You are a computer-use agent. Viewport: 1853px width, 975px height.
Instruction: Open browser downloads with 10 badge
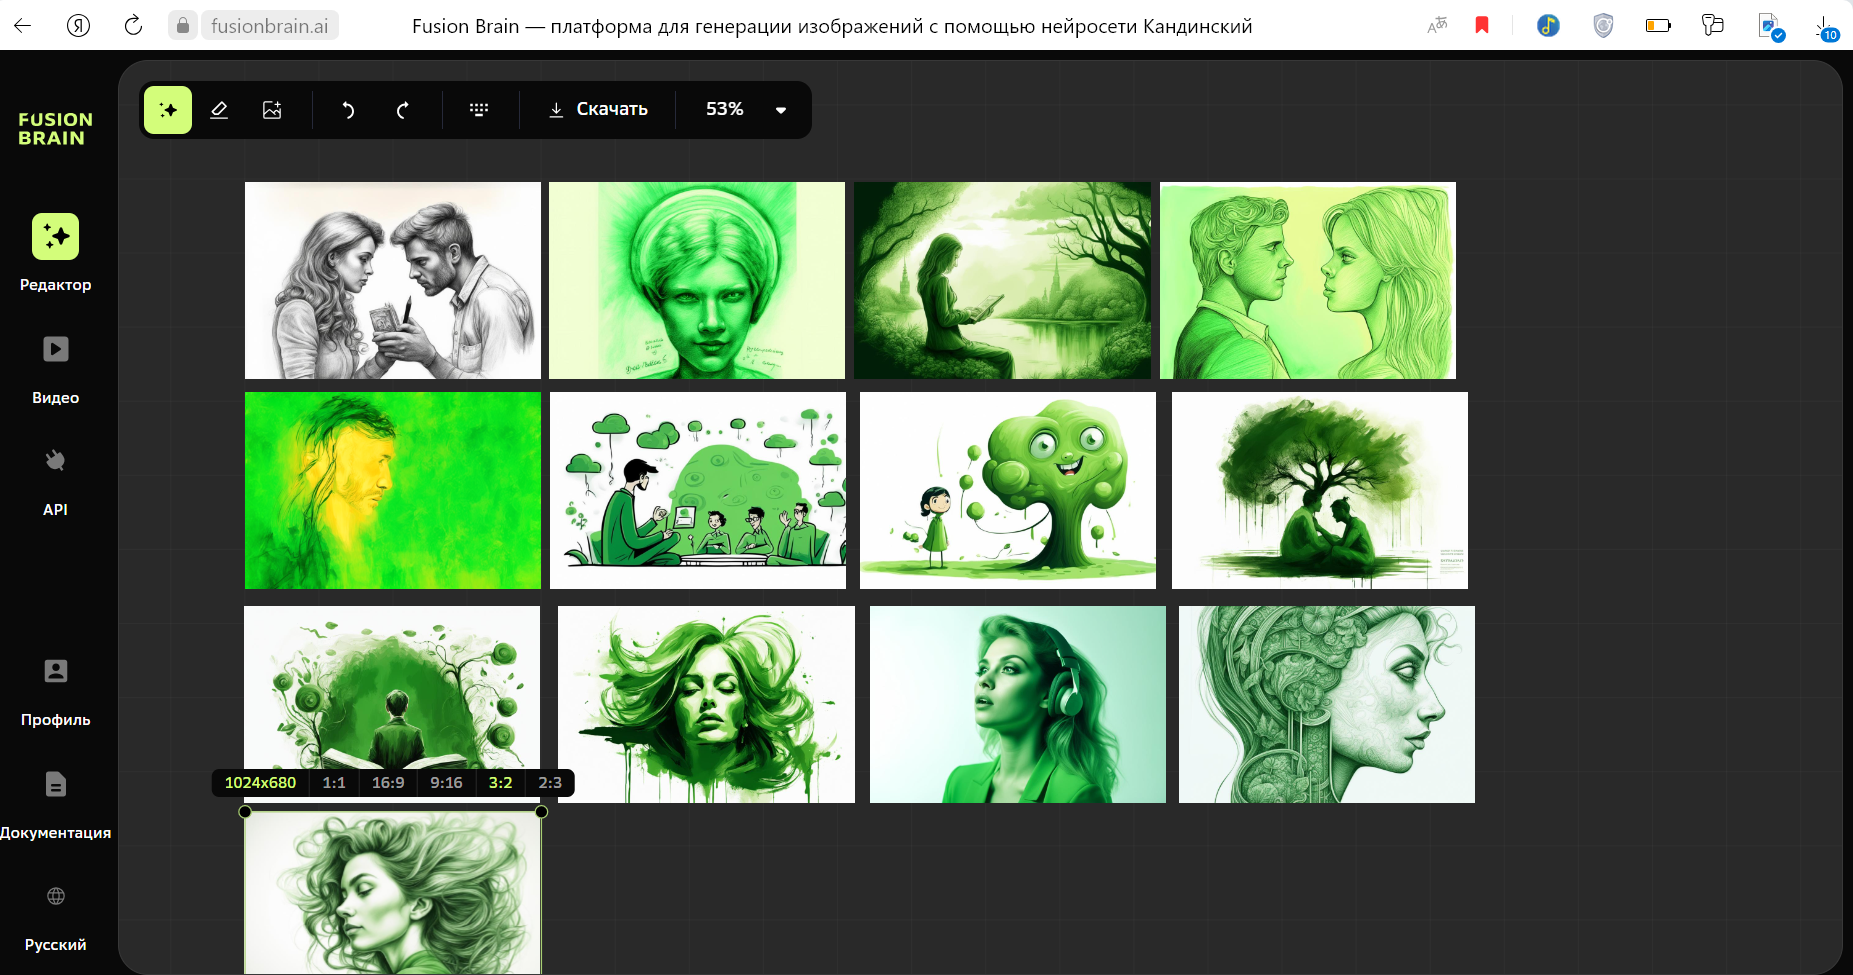click(1826, 27)
